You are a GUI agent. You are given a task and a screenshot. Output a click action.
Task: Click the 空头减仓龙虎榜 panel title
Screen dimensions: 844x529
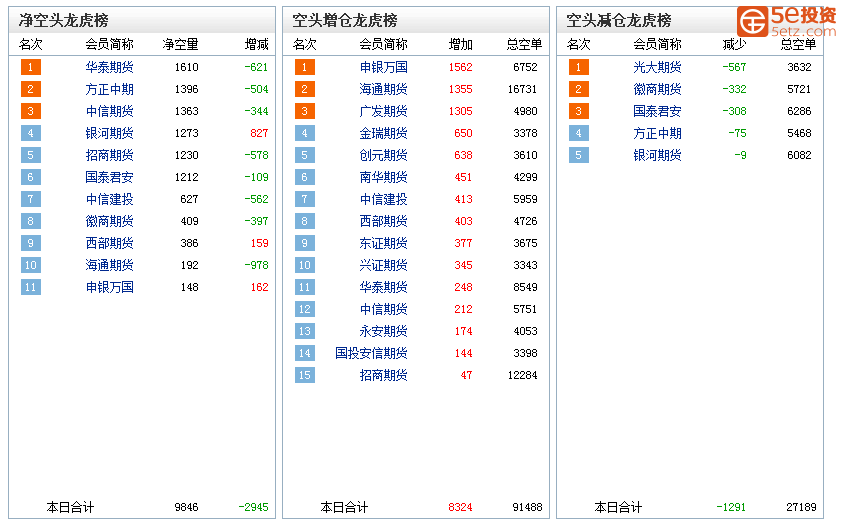[x=618, y=20]
